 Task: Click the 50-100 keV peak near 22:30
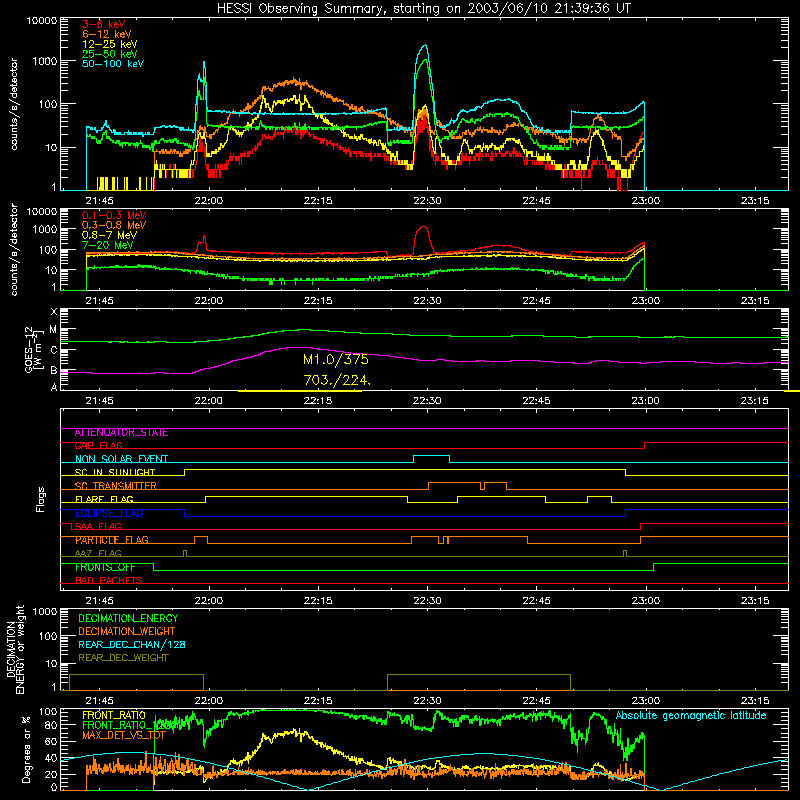click(x=425, y=46)
